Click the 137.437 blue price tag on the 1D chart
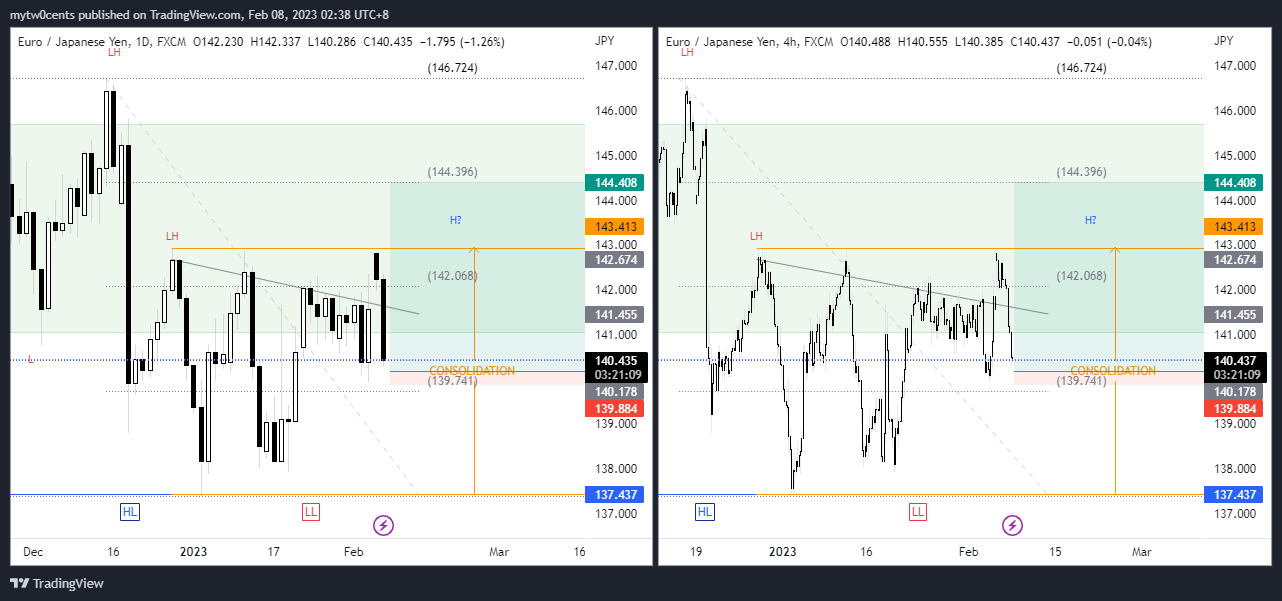The image size is (1282, 601). click(x=616, y=495)
